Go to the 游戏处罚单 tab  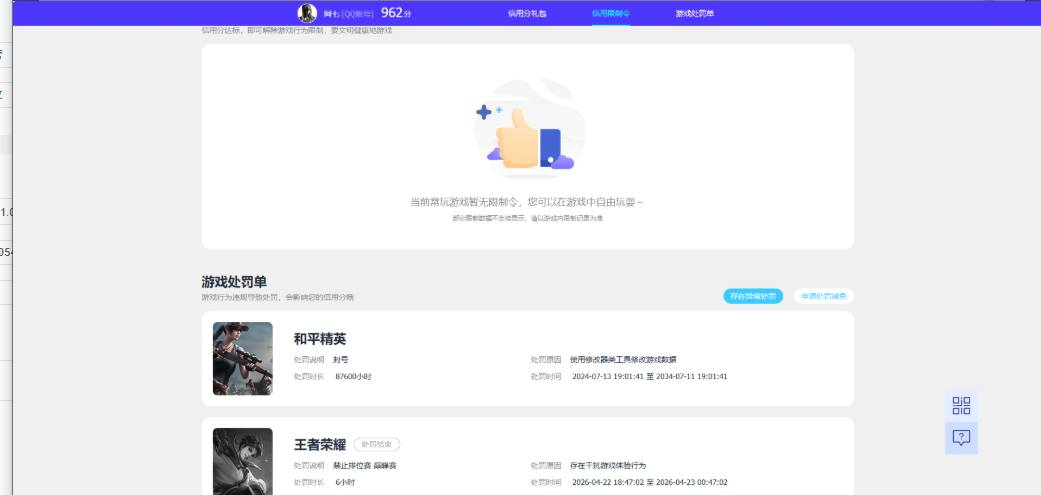[x=694, y=13]
